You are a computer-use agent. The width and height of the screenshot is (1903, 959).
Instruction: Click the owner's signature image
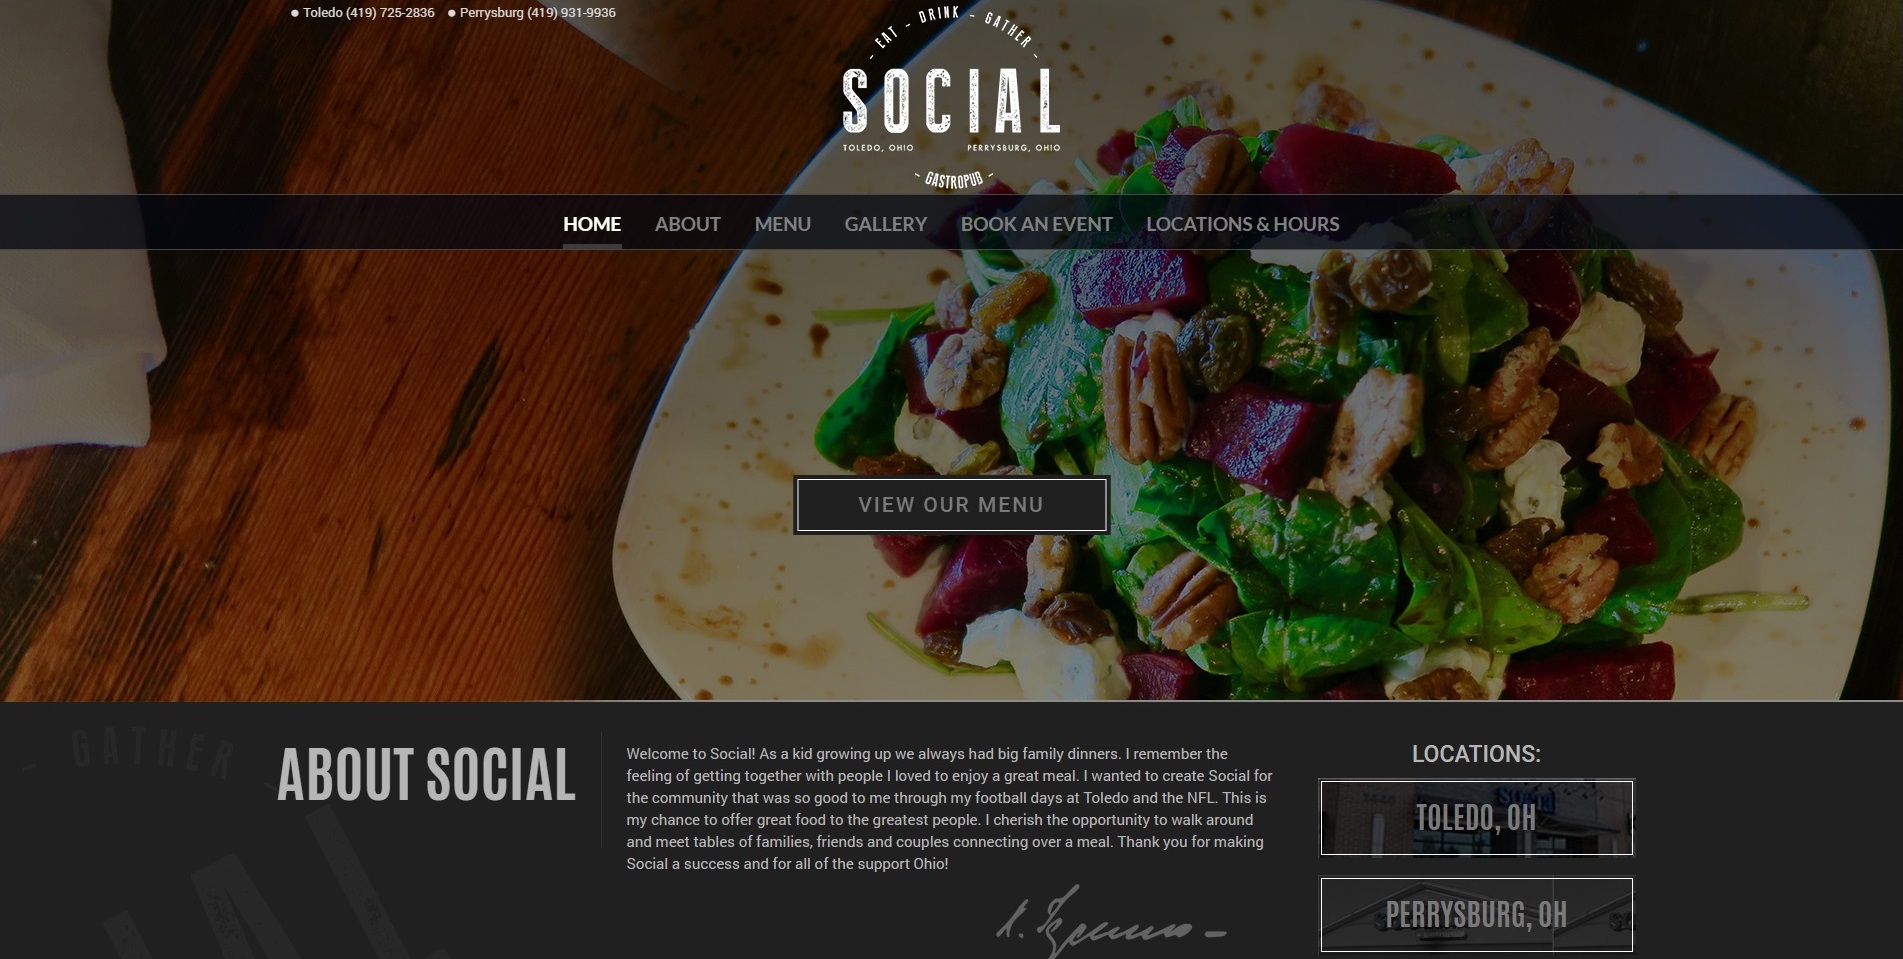(1110, 922)
